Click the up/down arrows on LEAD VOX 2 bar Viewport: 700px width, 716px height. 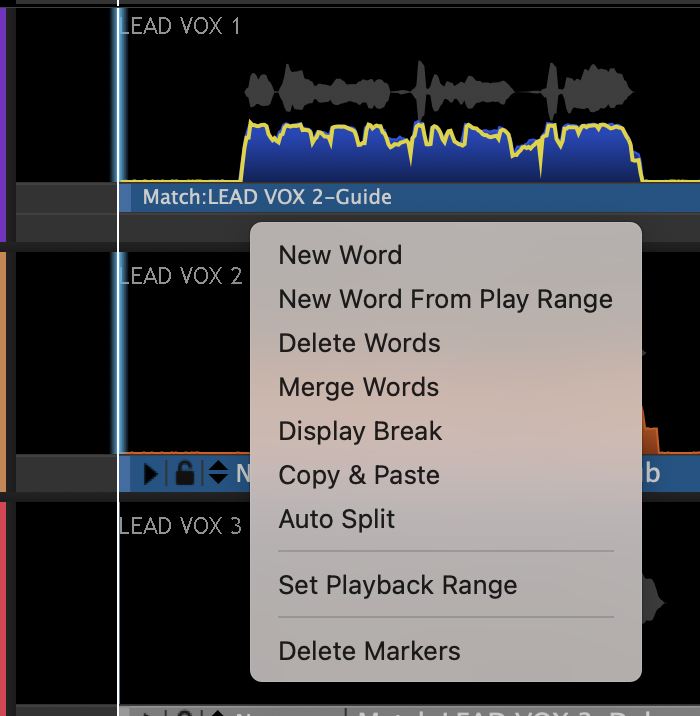[x=217, y=473]
